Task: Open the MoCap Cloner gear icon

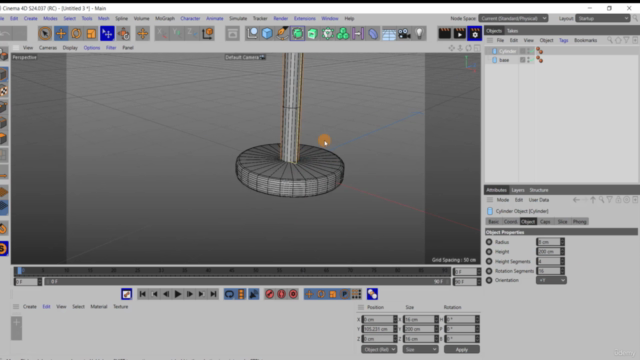Action: (x=328, y=33)
